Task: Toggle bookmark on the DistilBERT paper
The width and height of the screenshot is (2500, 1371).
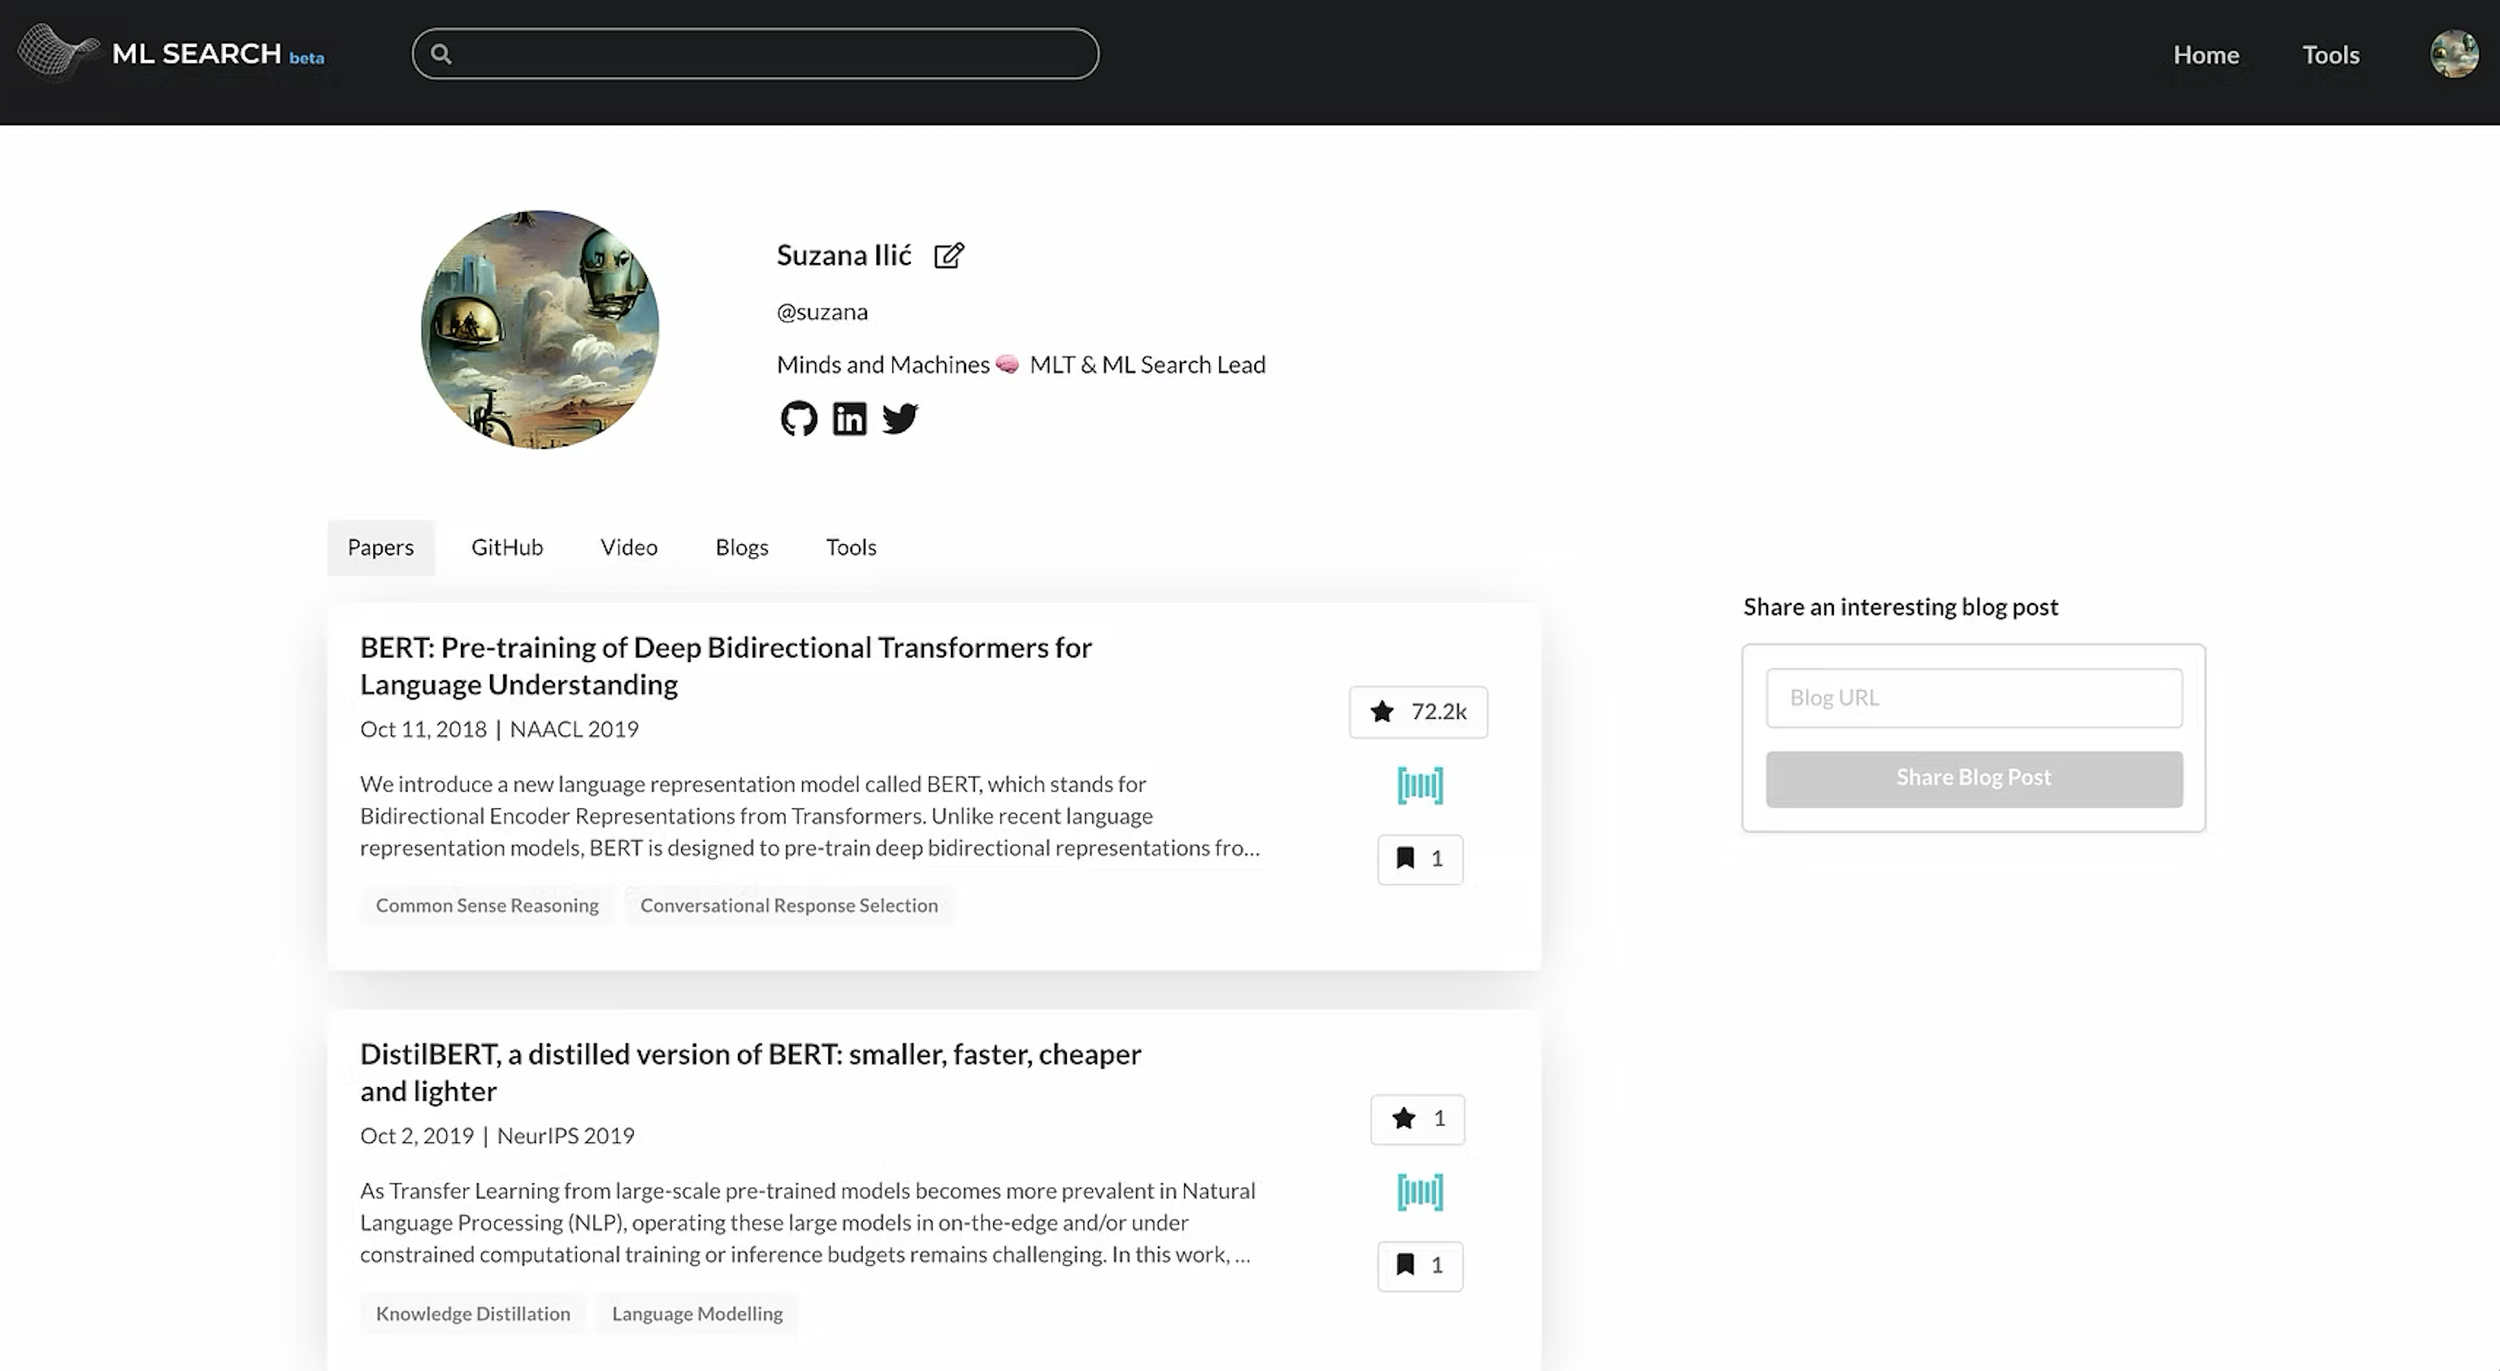Action: [x=1419, y=1266]
